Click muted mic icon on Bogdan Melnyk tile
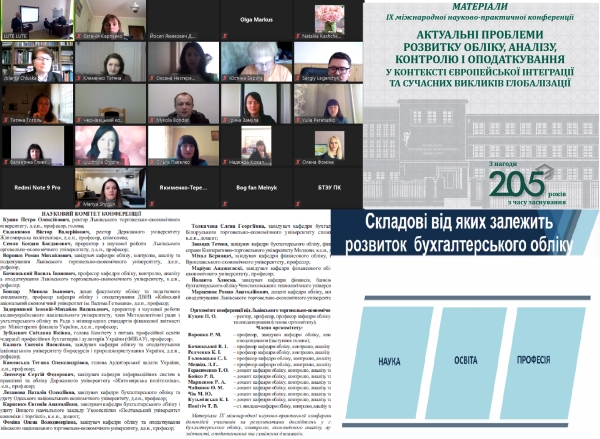The image size is (600, 439). pyautogui.click(x=225, y=204)
